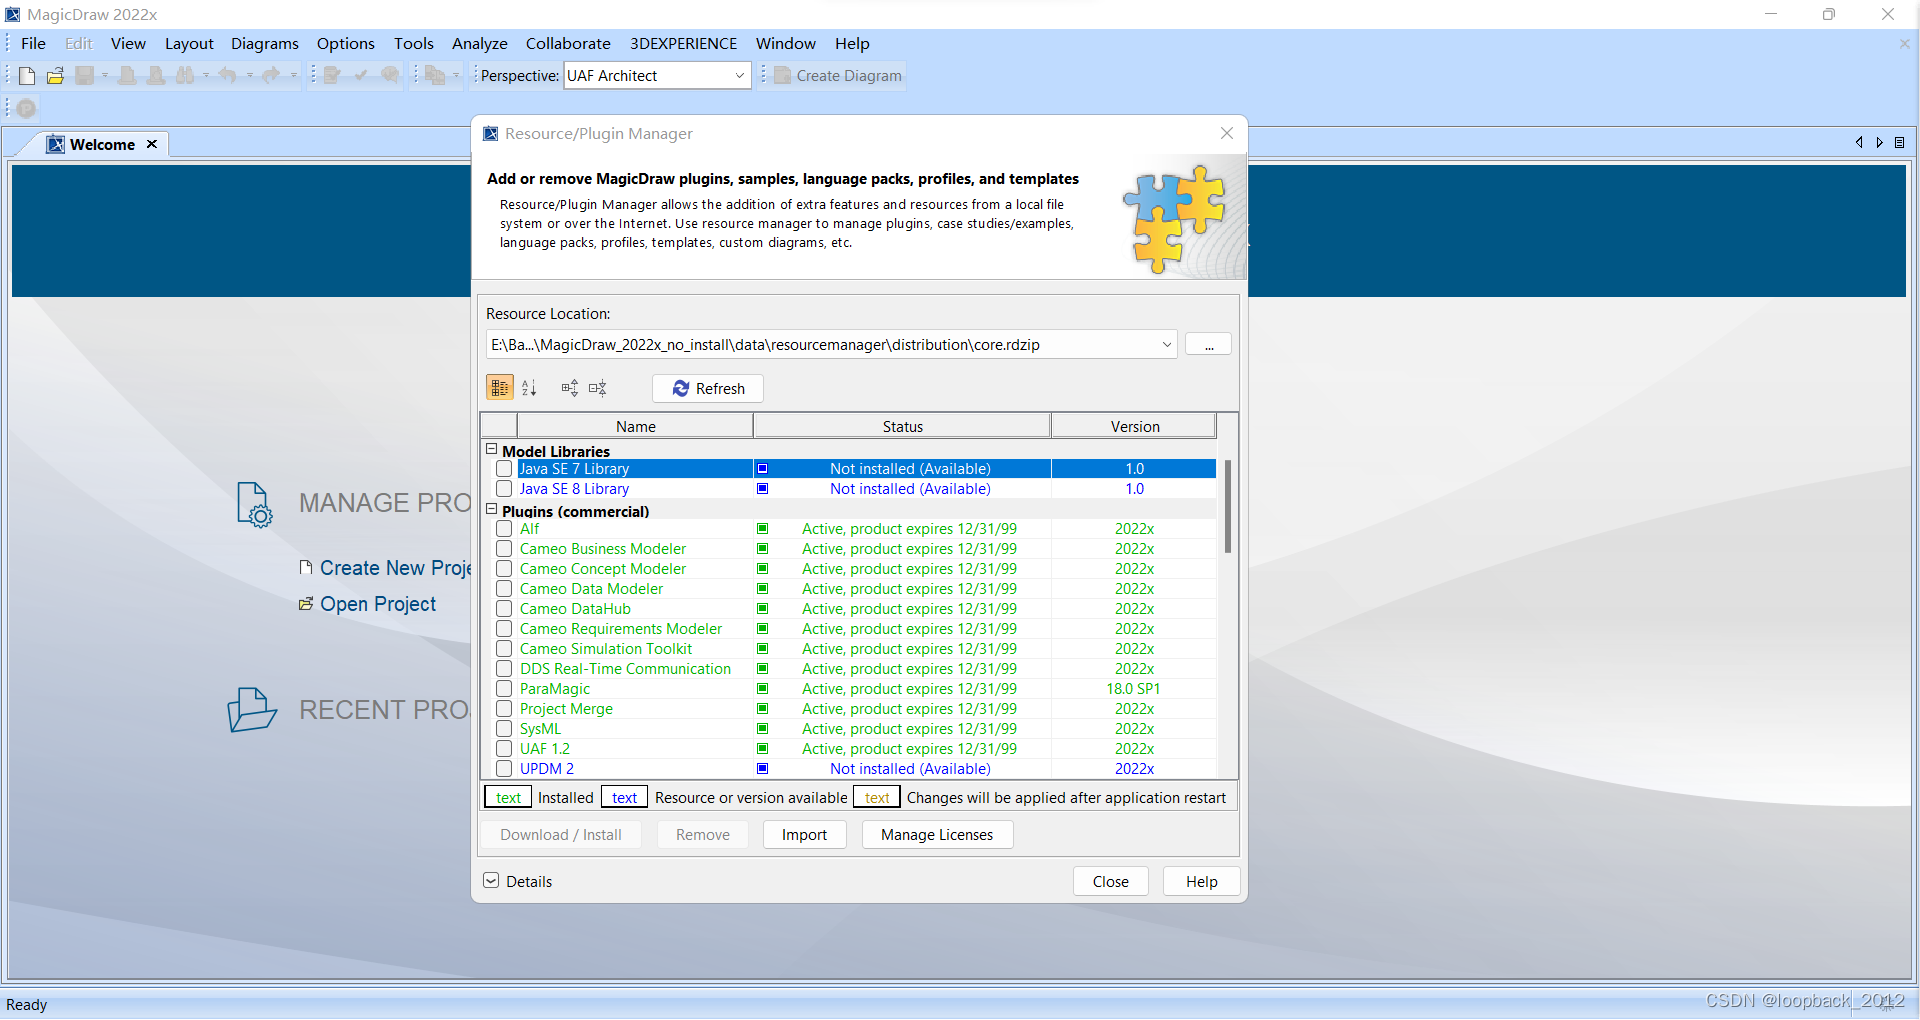Viewport: 1920px width, 1020px height.
Task: Click the Help button in the dialog
Action: (x=1202, y=882)
